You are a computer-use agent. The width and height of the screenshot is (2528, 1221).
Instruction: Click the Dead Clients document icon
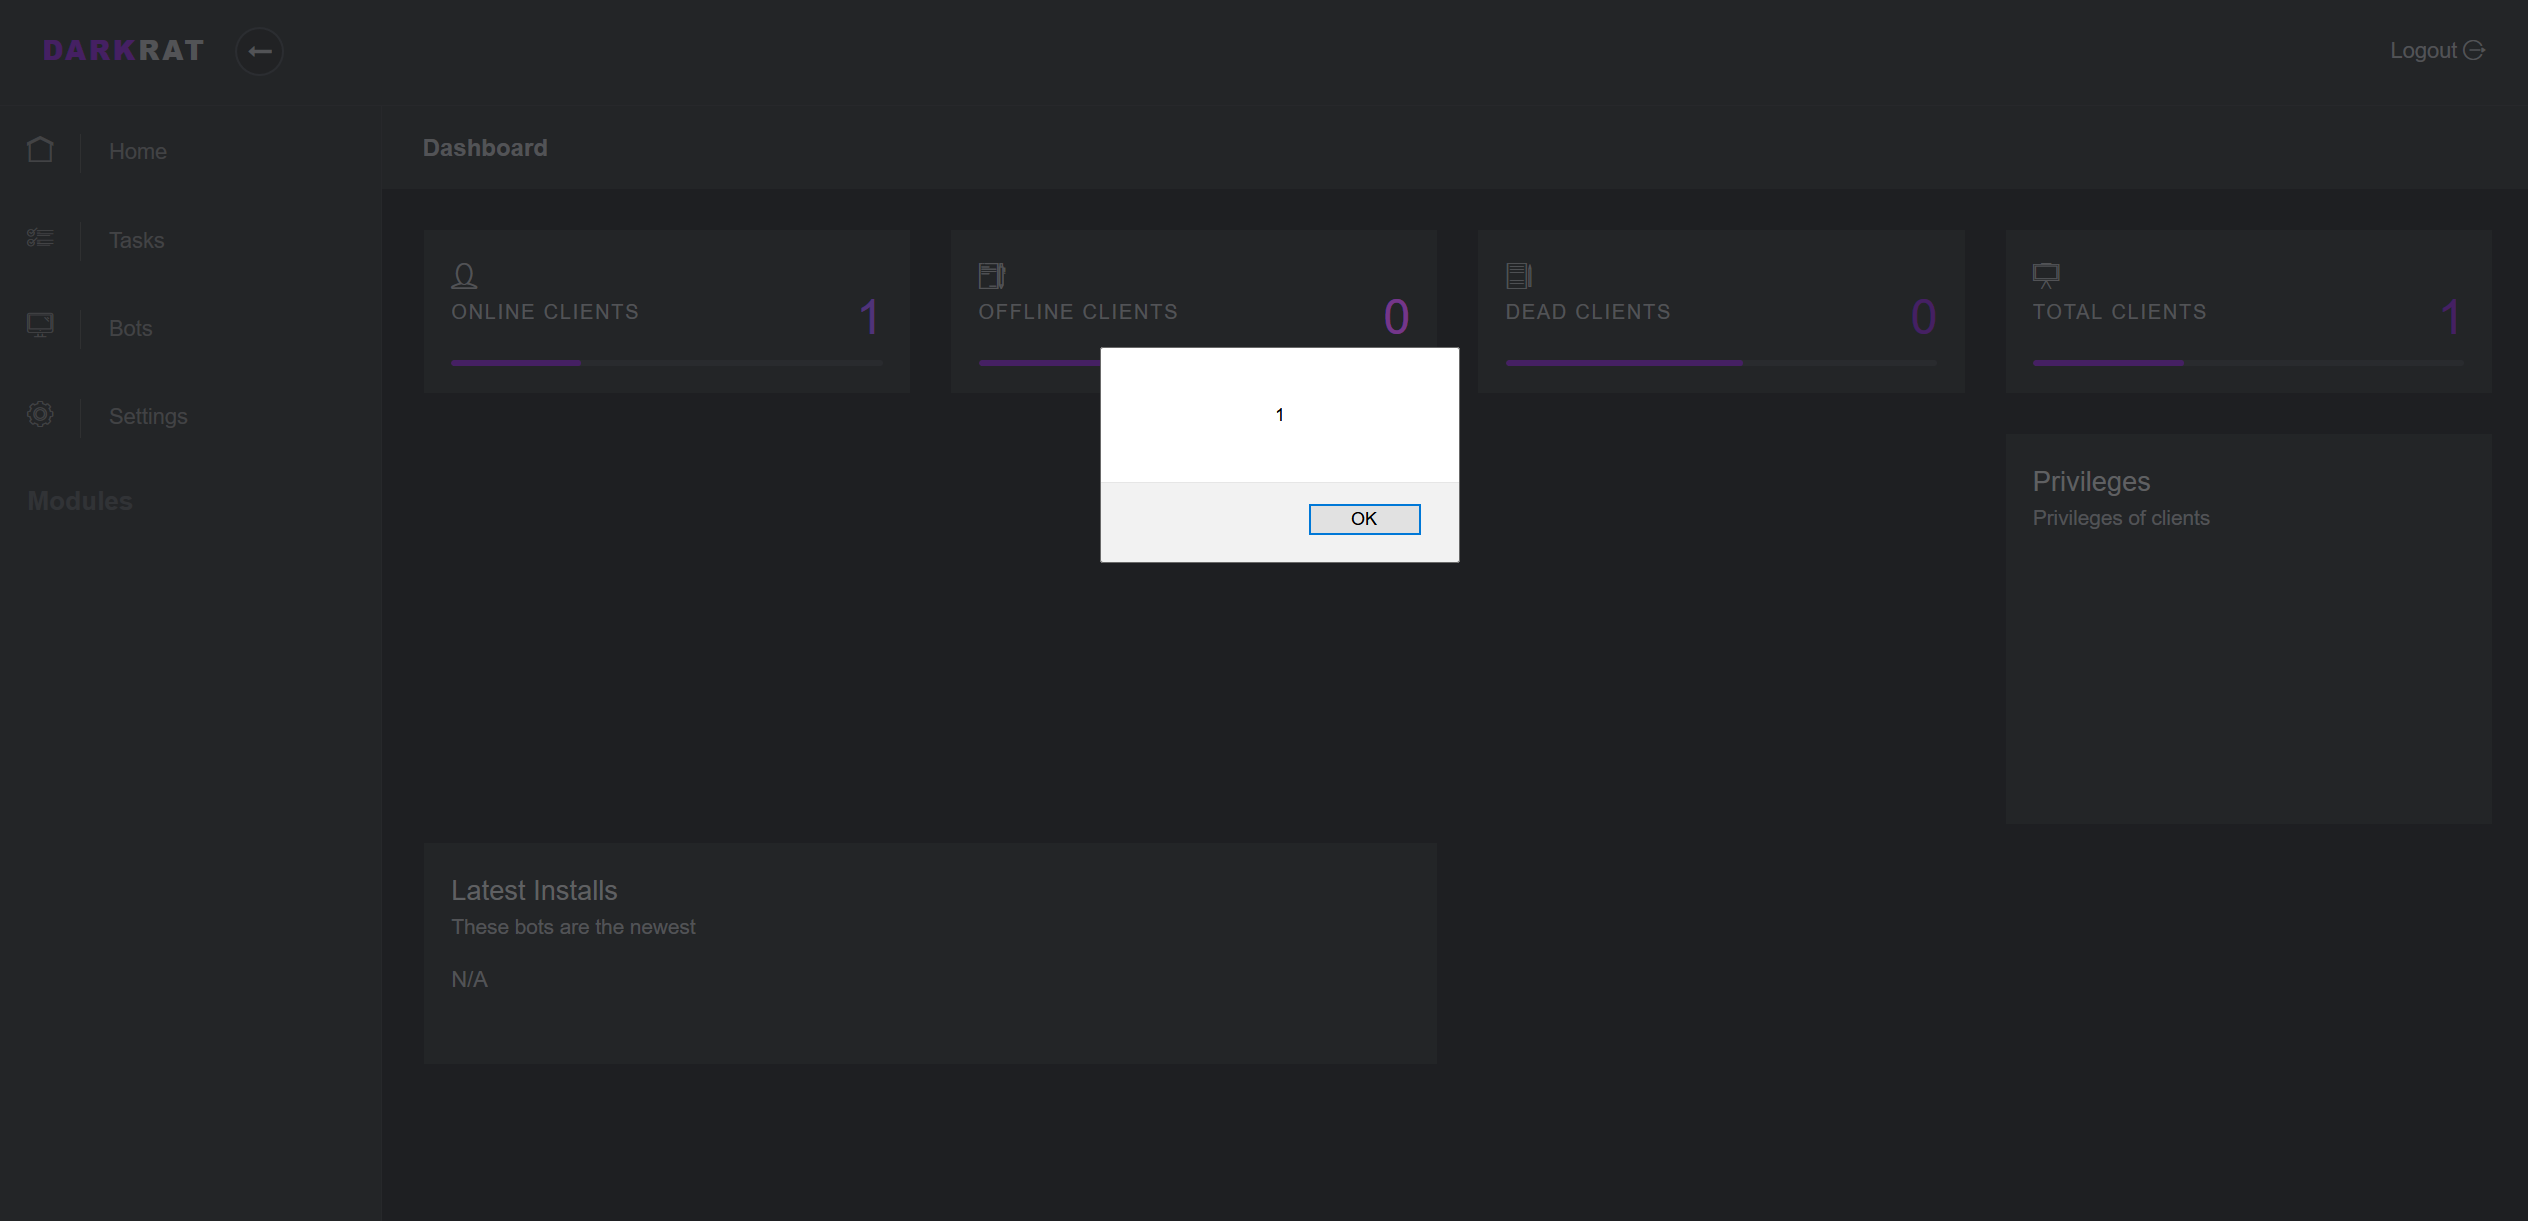[x=1519, y=276]
